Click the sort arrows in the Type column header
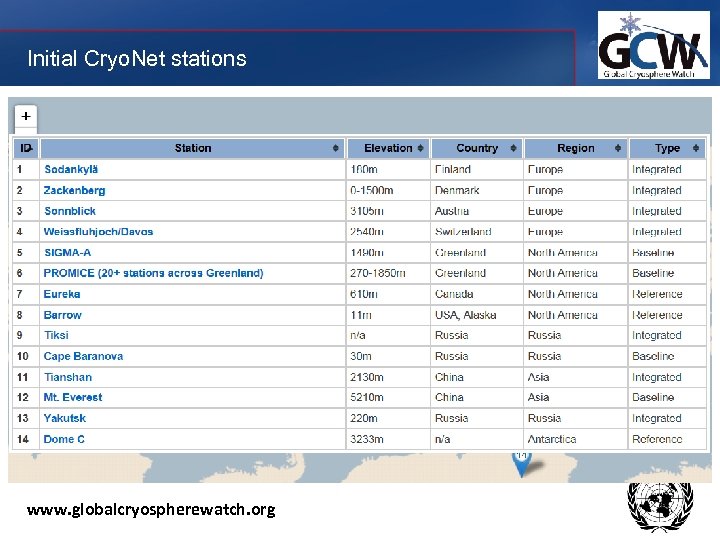The image size is (720, 540). [x=696, y=148]
